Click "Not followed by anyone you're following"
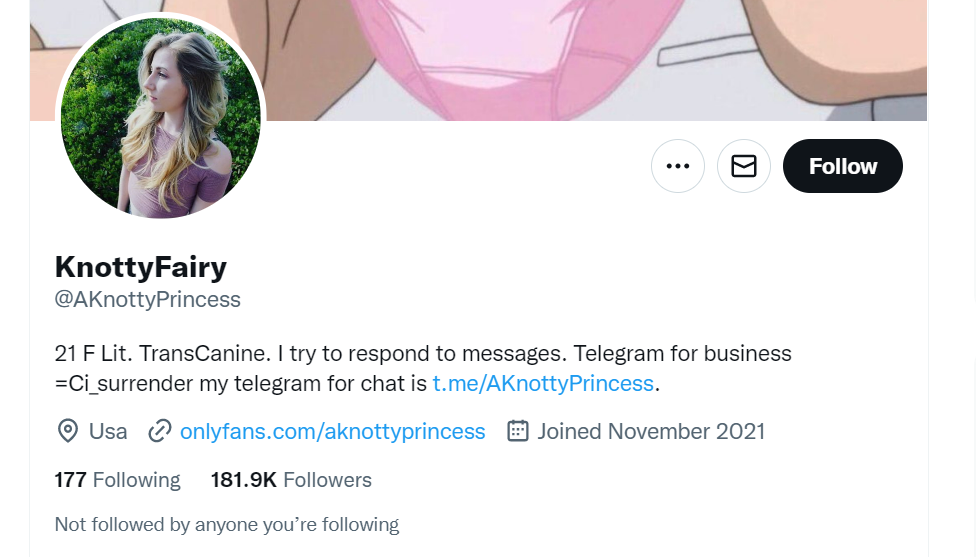The height and width of the screenshot is (557, 976). pos(227,525)
